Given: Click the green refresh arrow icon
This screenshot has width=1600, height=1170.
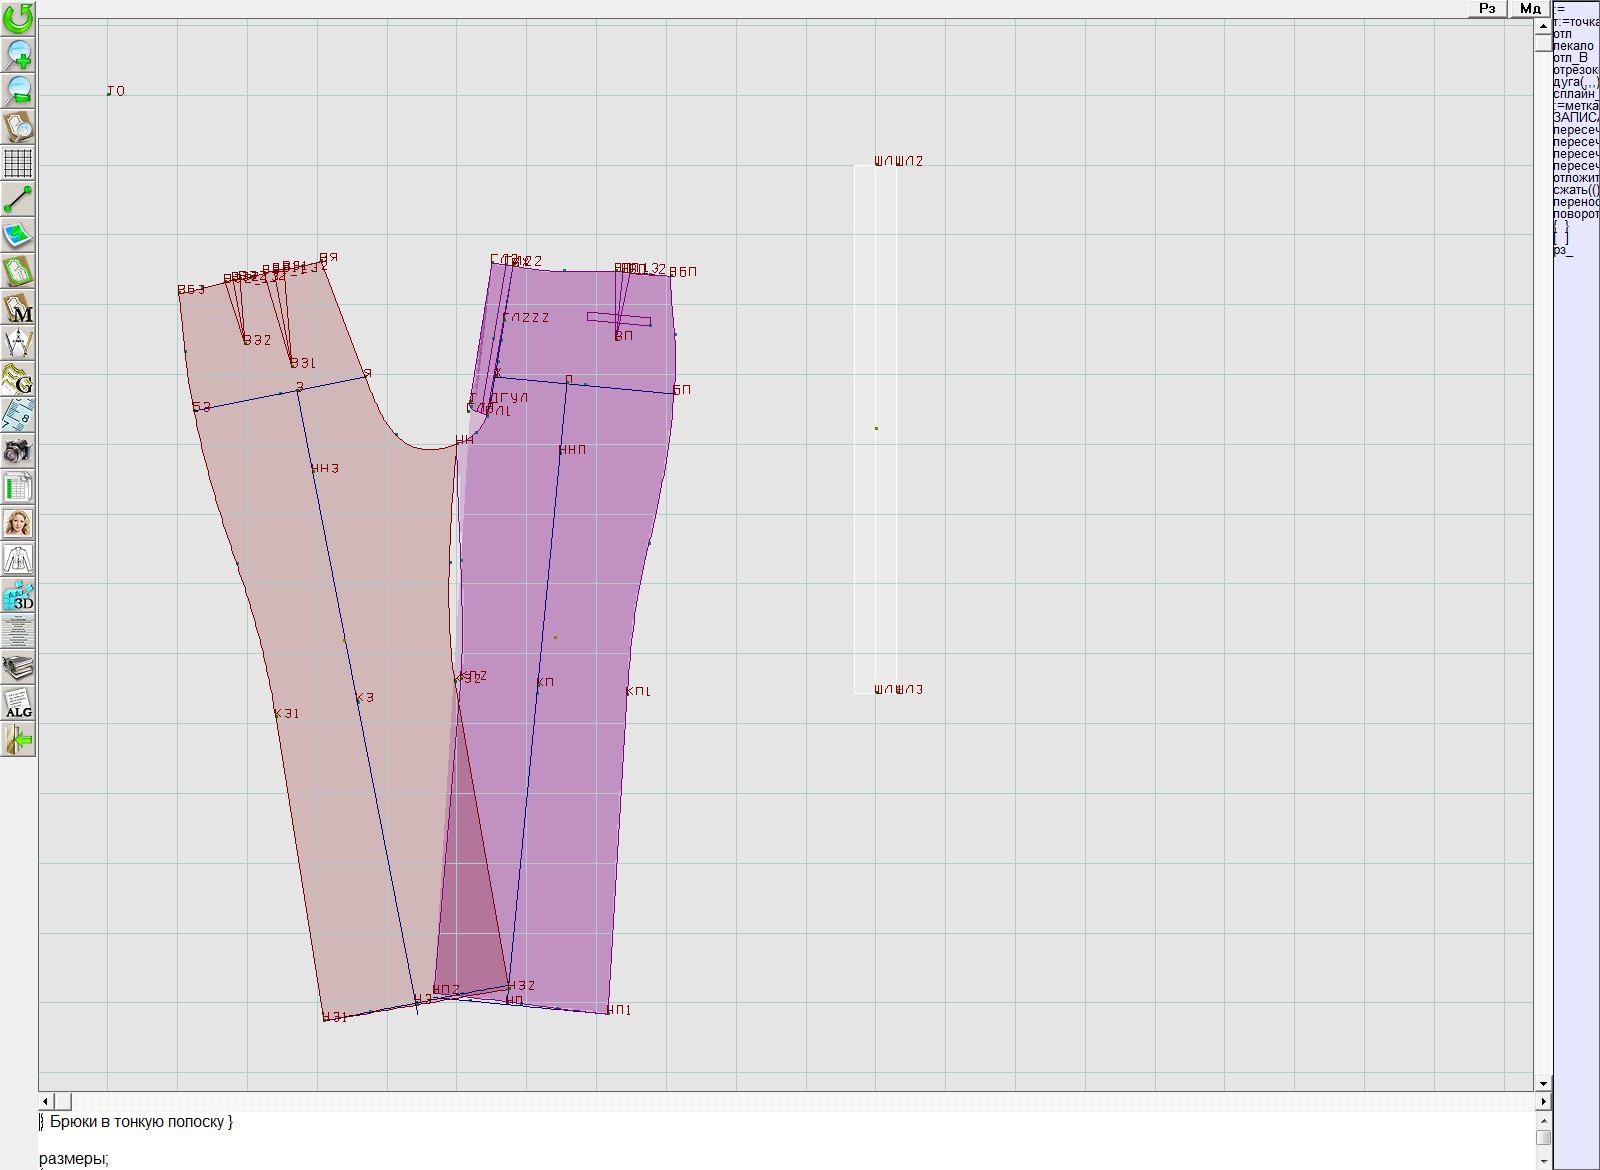Looking at the screenshot, I should [x=18, y=18].
